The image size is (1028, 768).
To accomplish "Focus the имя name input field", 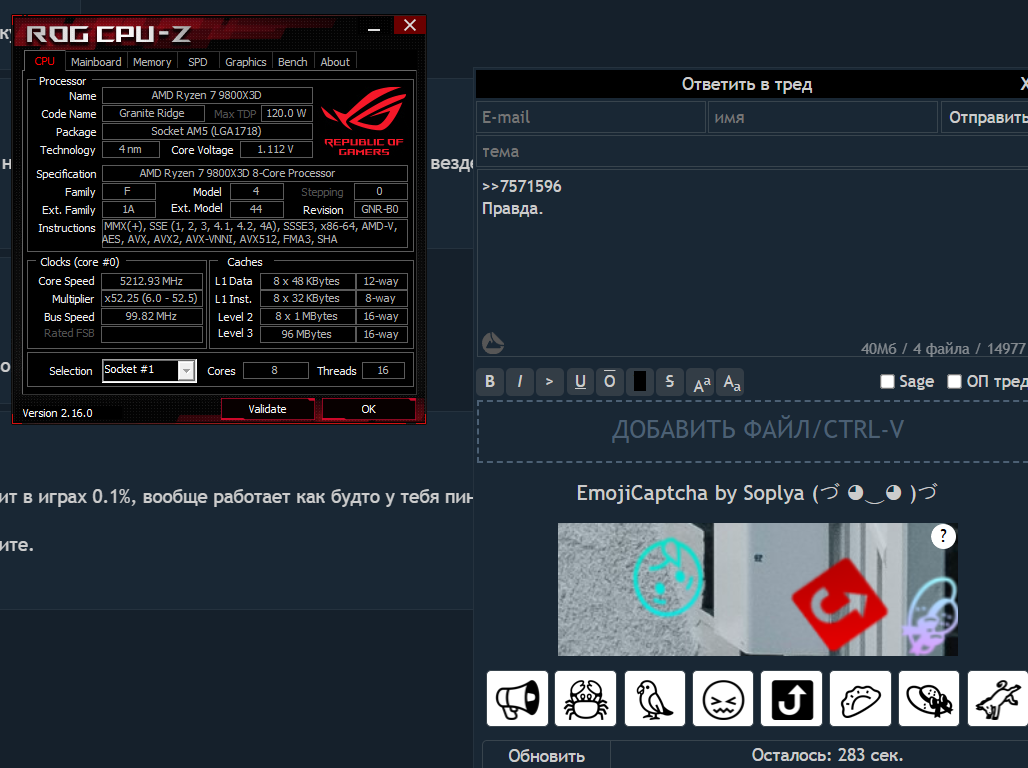I will click(x=823, y=117).
